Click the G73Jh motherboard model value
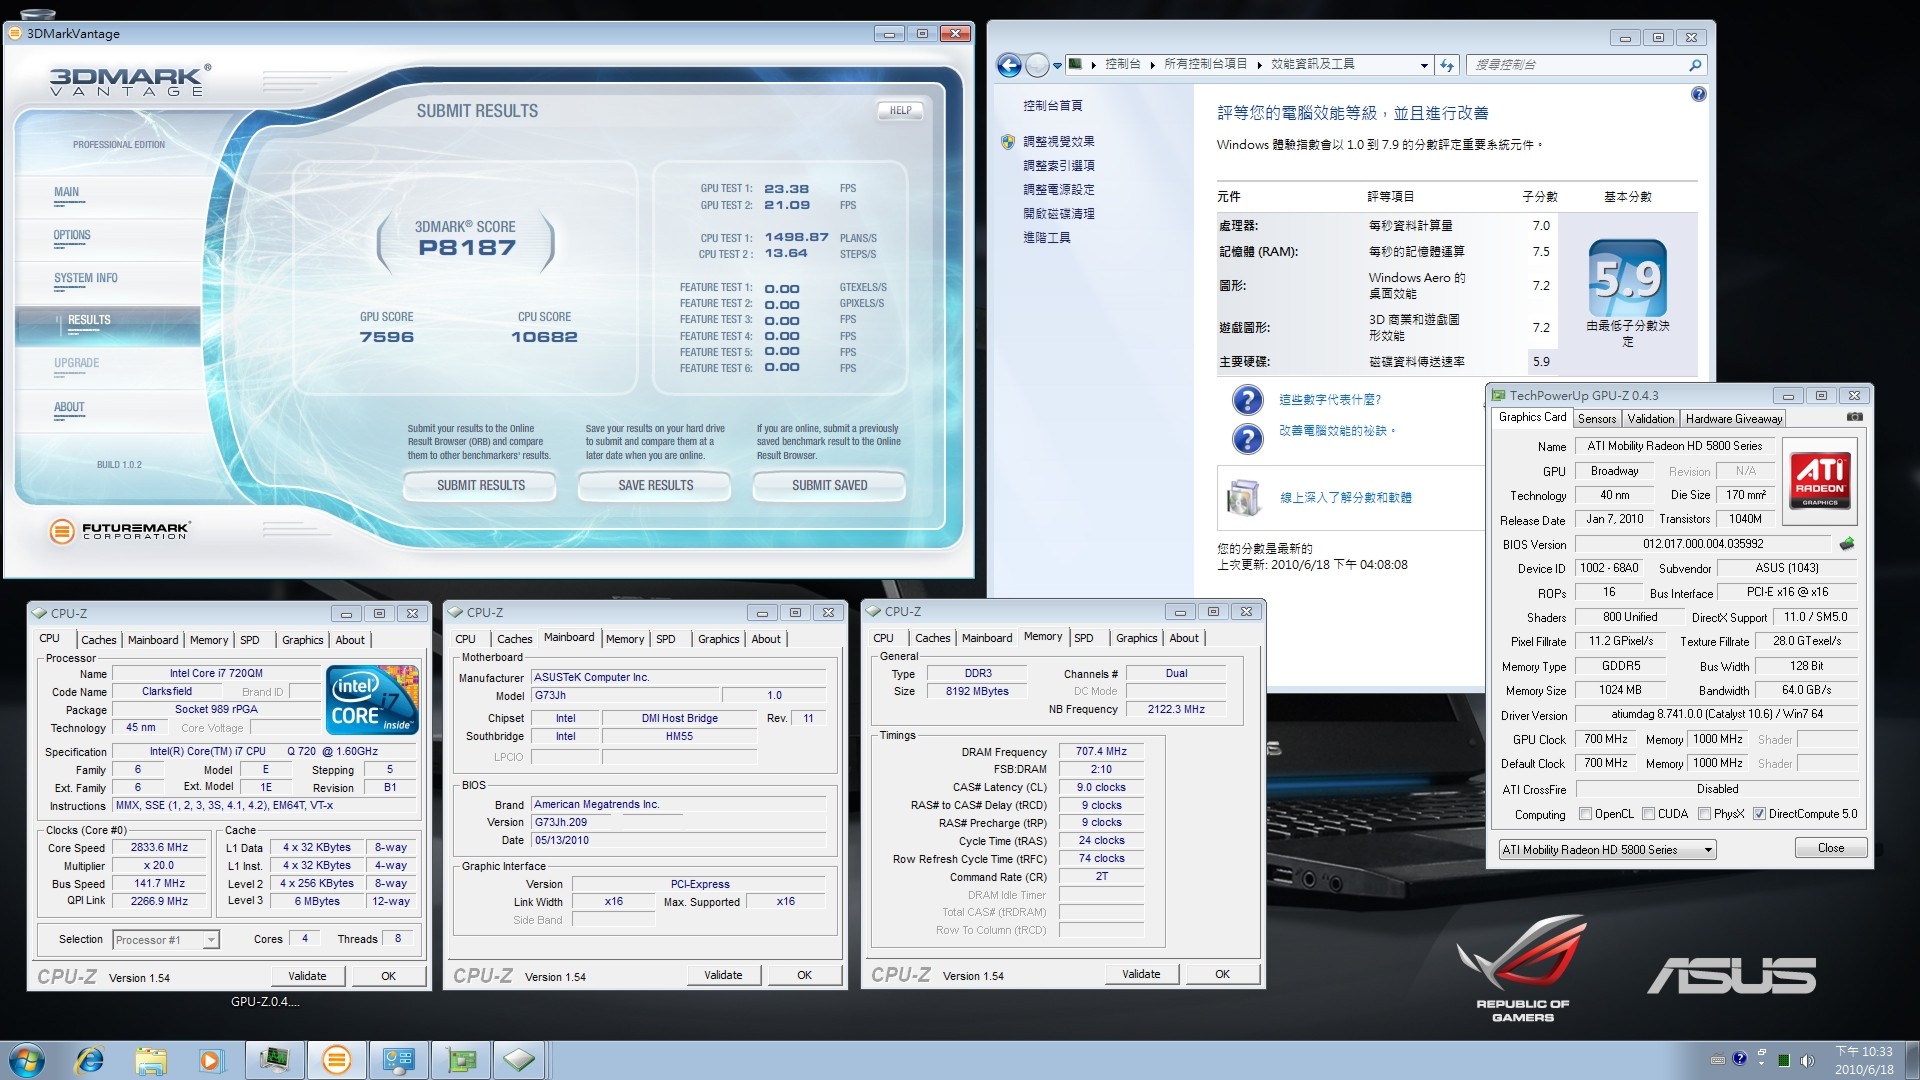This screenshot has width=1920, height=1080. tap(624, 696)
